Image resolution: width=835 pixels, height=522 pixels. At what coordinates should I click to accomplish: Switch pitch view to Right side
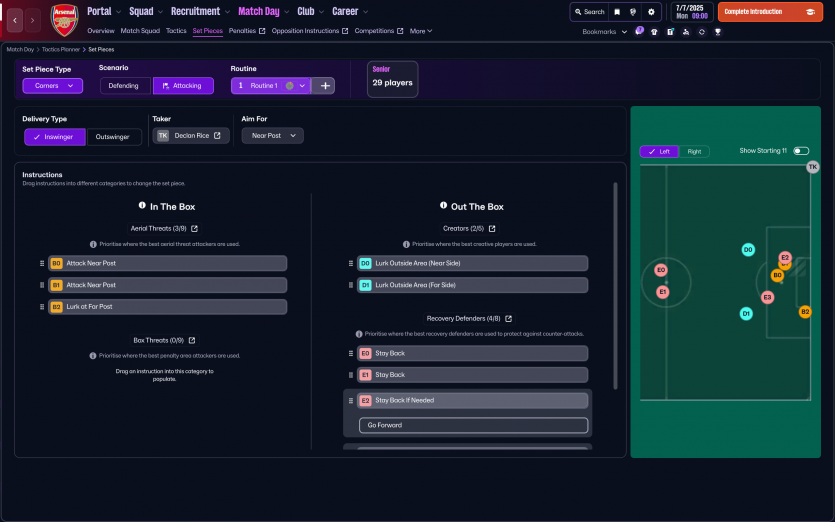click(x=694, y=152)
